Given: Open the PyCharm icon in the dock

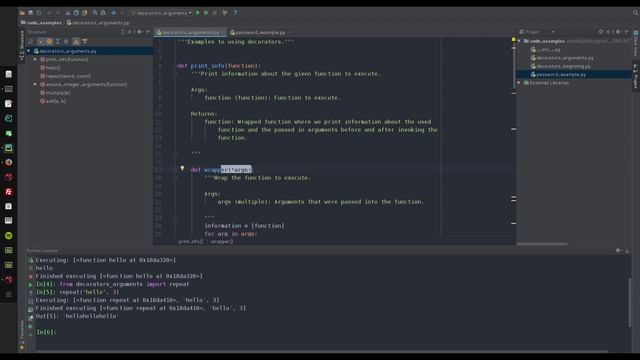Looking at the screenshot, I should pos(9,148).
